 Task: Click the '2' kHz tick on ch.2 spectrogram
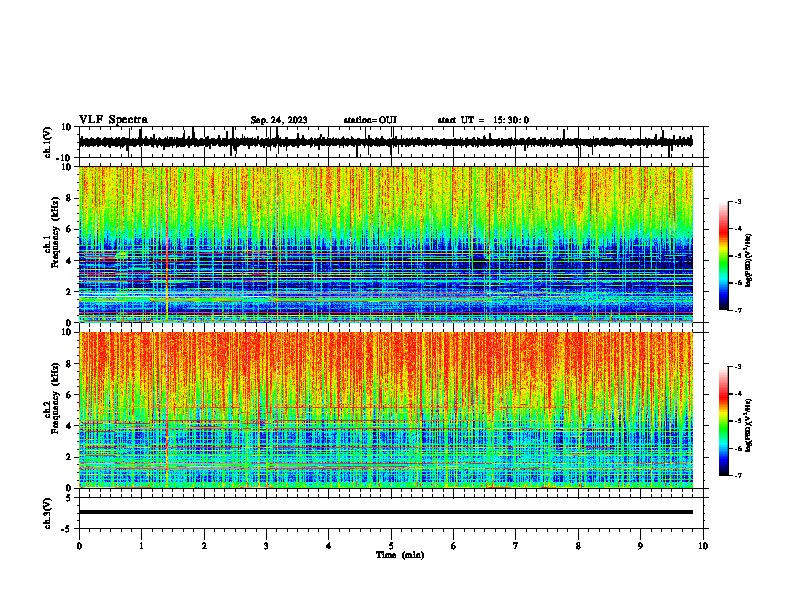tap(69, 457)
